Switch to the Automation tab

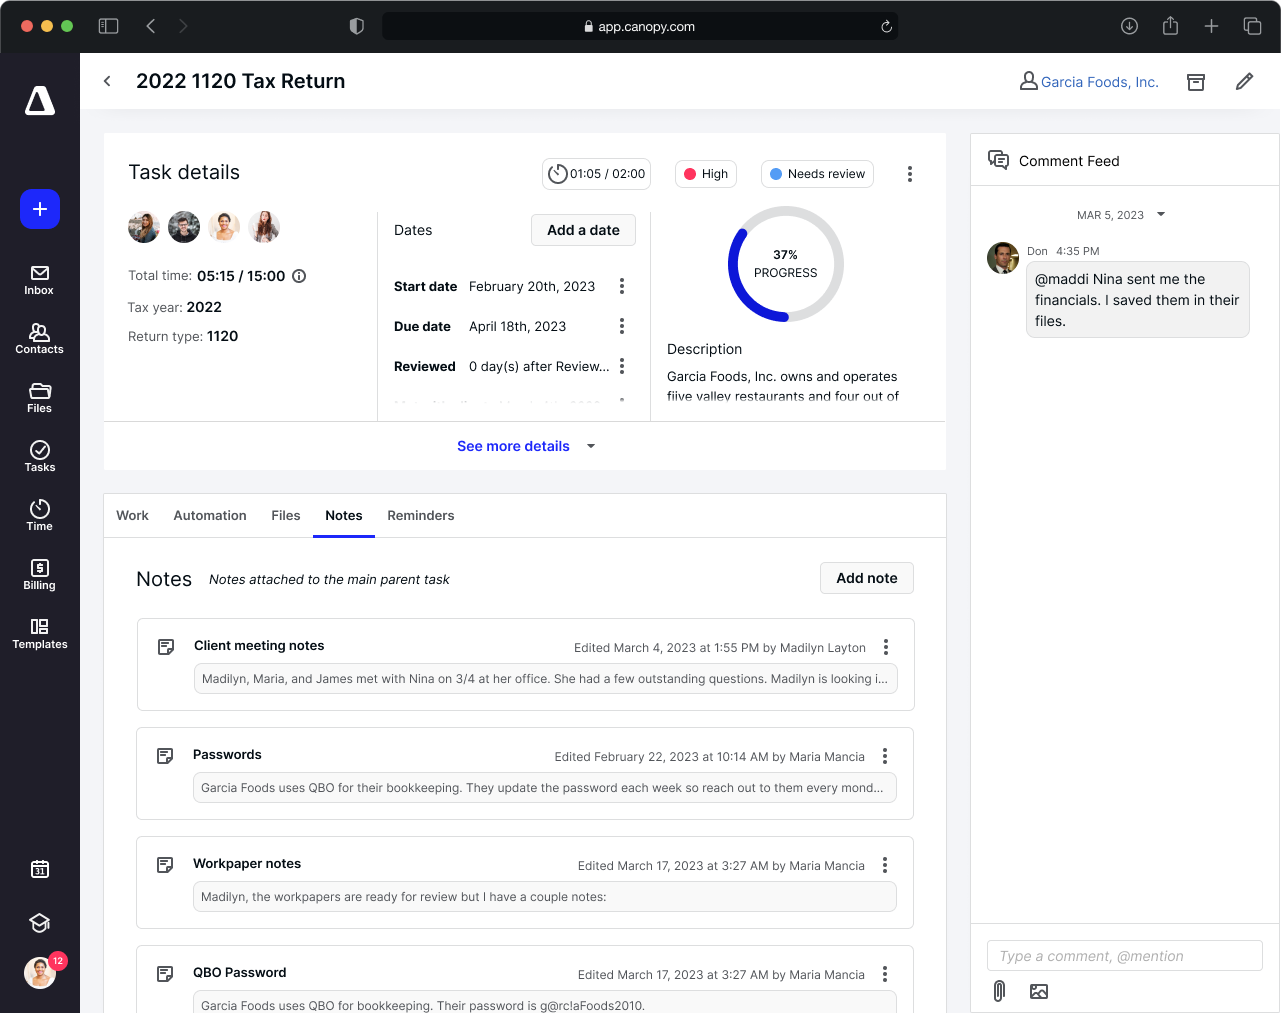(x=209, y=515)
